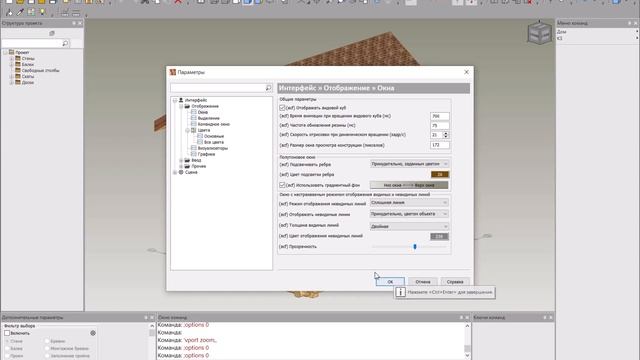640x360 pixels.
Task: Select the Проект root node in project structure
Action: 22,52
